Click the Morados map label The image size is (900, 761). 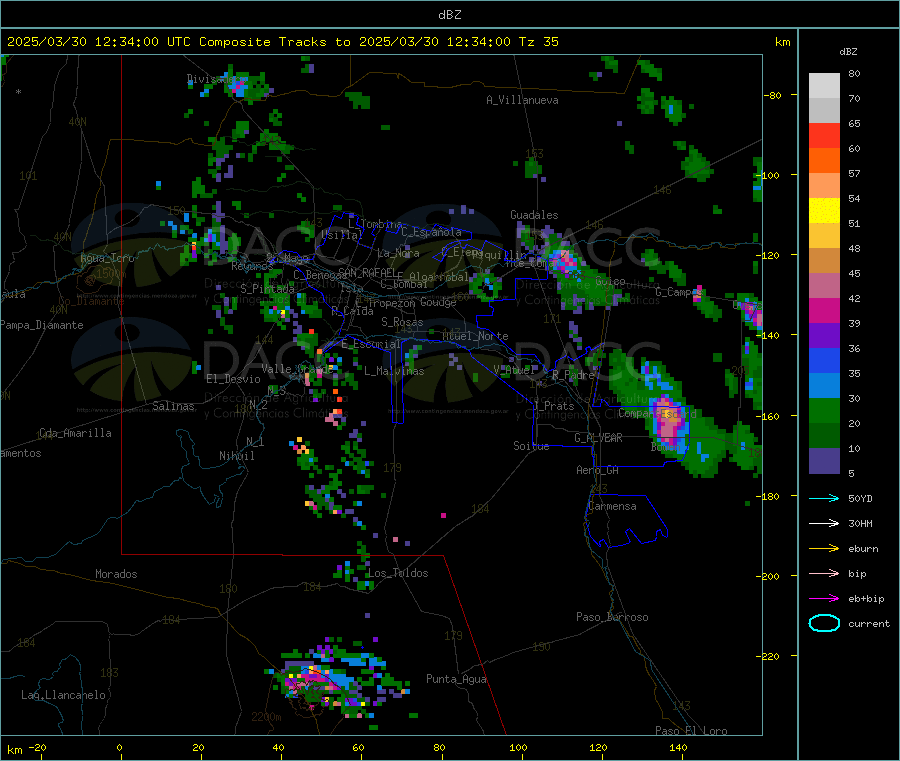[116, 574]
